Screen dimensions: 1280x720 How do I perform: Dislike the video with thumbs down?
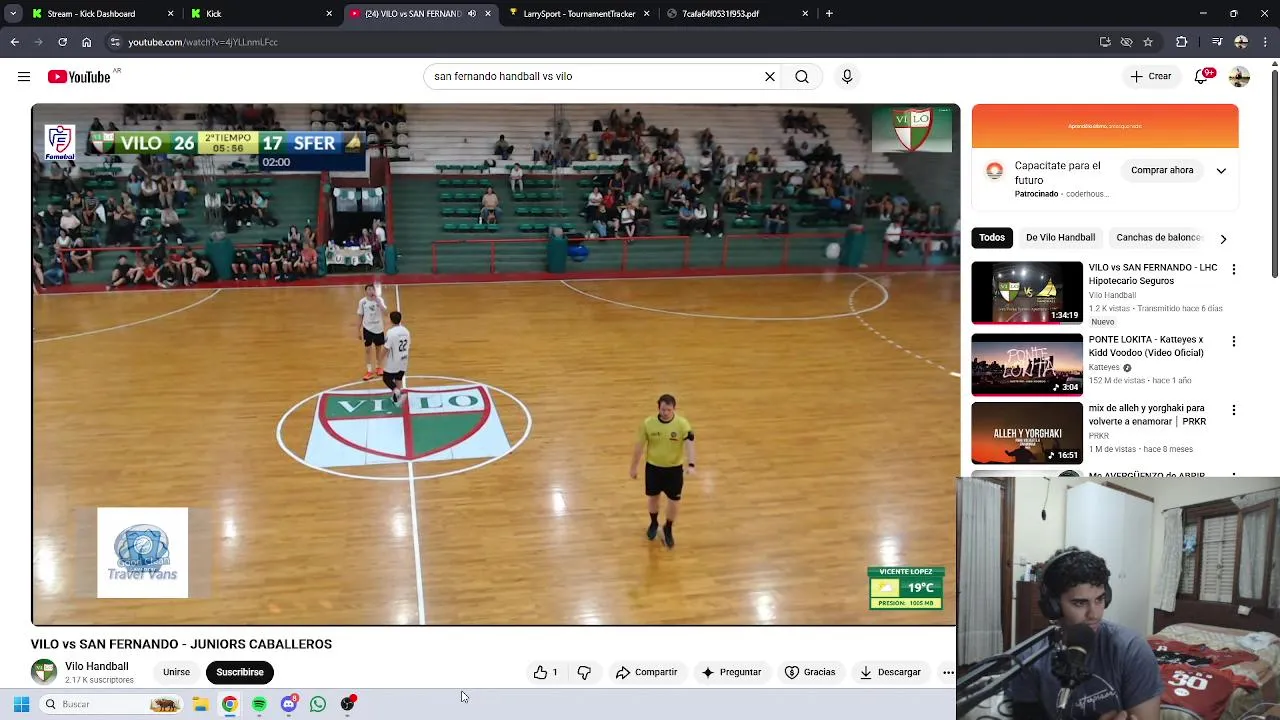584,672
